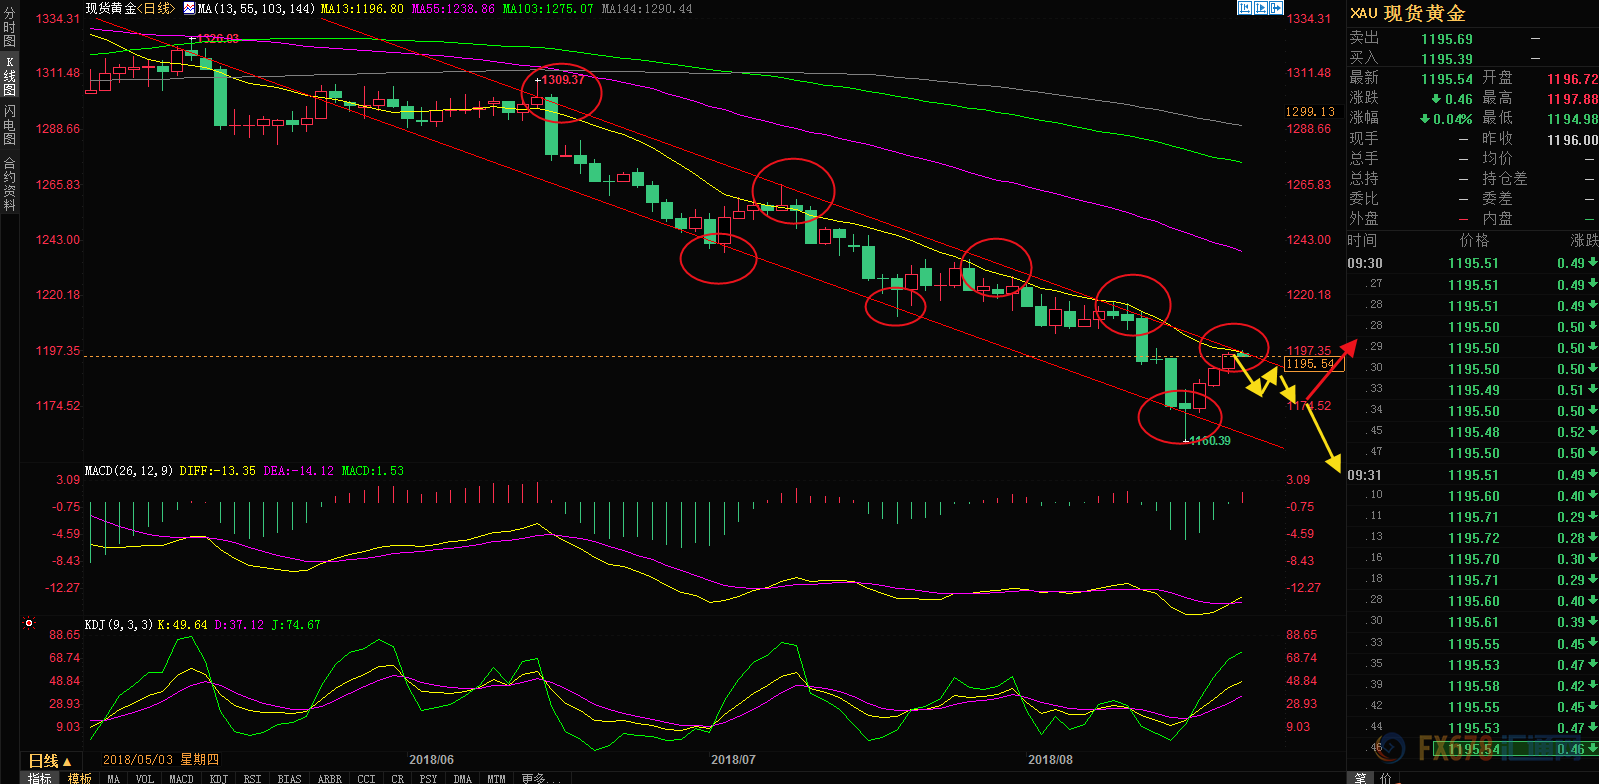1599x784 pixels.
Task: Select the K线图 side tab
Action: (9, 76)
